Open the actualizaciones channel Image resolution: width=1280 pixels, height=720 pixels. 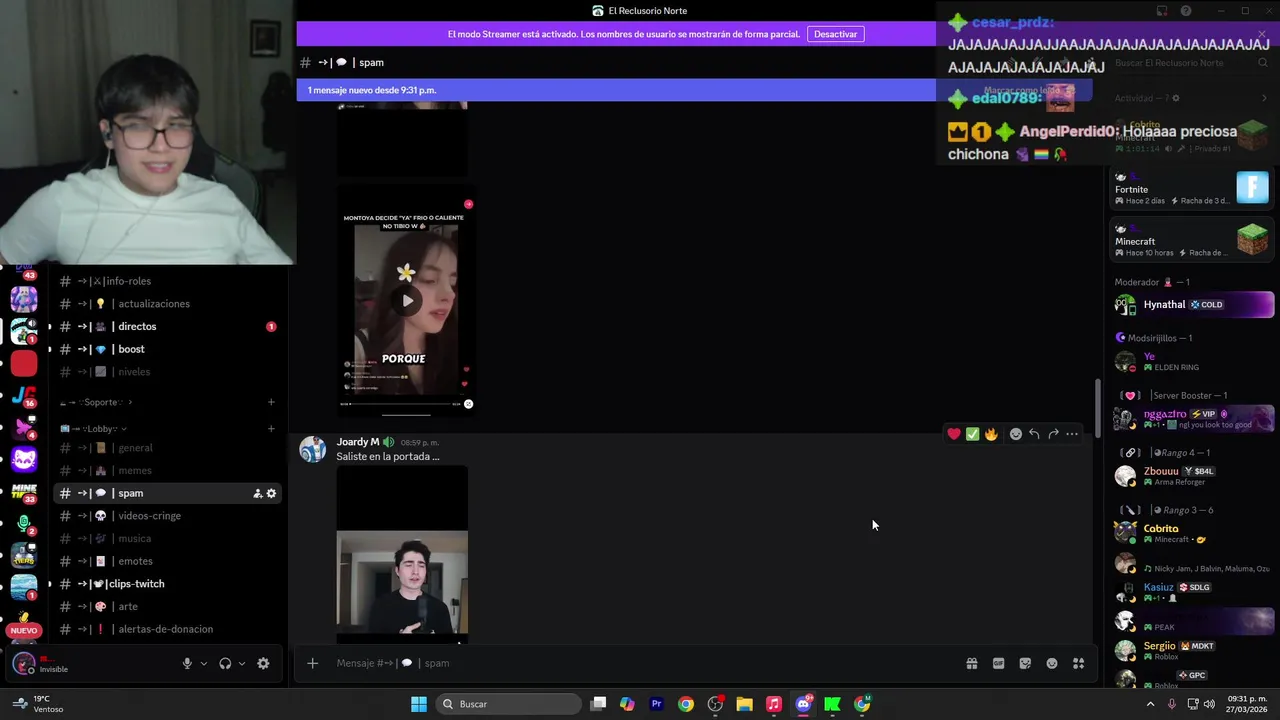coord(168,304)
